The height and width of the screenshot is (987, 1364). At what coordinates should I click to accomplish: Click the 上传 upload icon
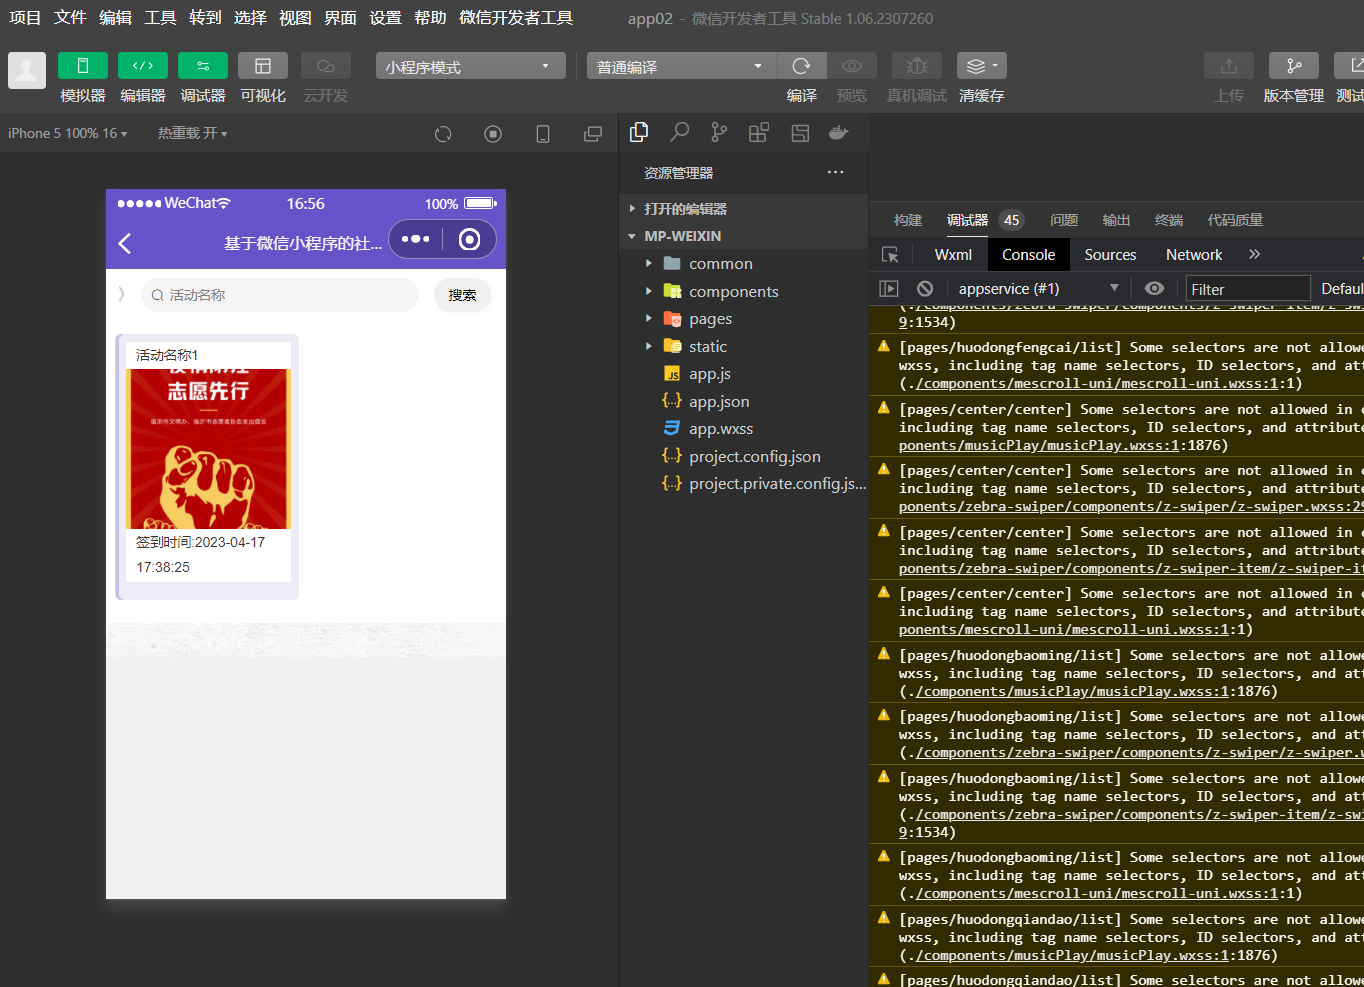click(x=1229, y=66)
